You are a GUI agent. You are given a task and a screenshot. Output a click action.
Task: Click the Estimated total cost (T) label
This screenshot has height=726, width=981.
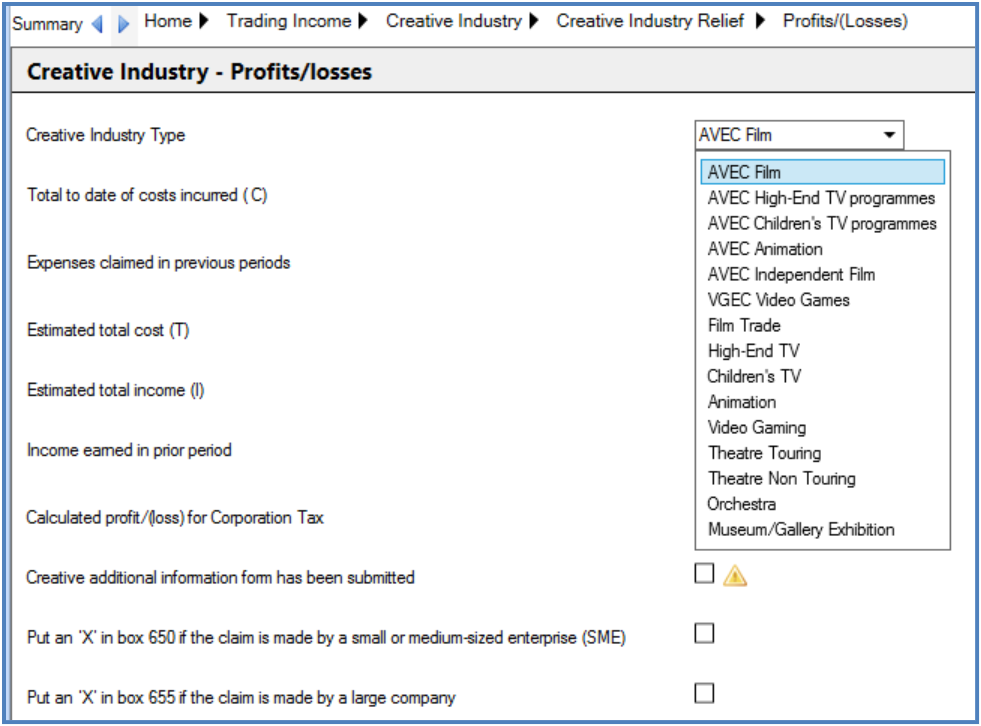click(108, 330)
